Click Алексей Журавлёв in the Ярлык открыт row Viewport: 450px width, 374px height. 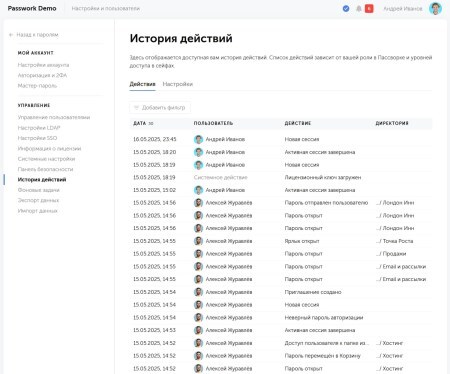(229, 241)
